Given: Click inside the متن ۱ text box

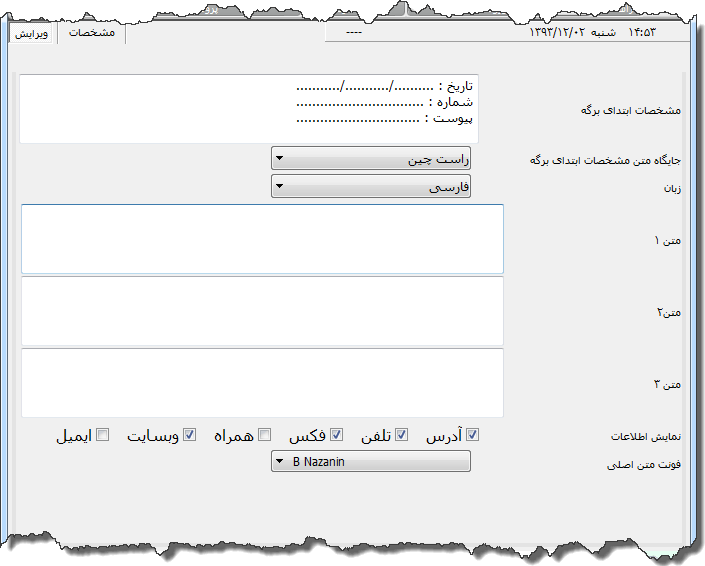Looking at the screenshot, I should [x=262, y=239].
